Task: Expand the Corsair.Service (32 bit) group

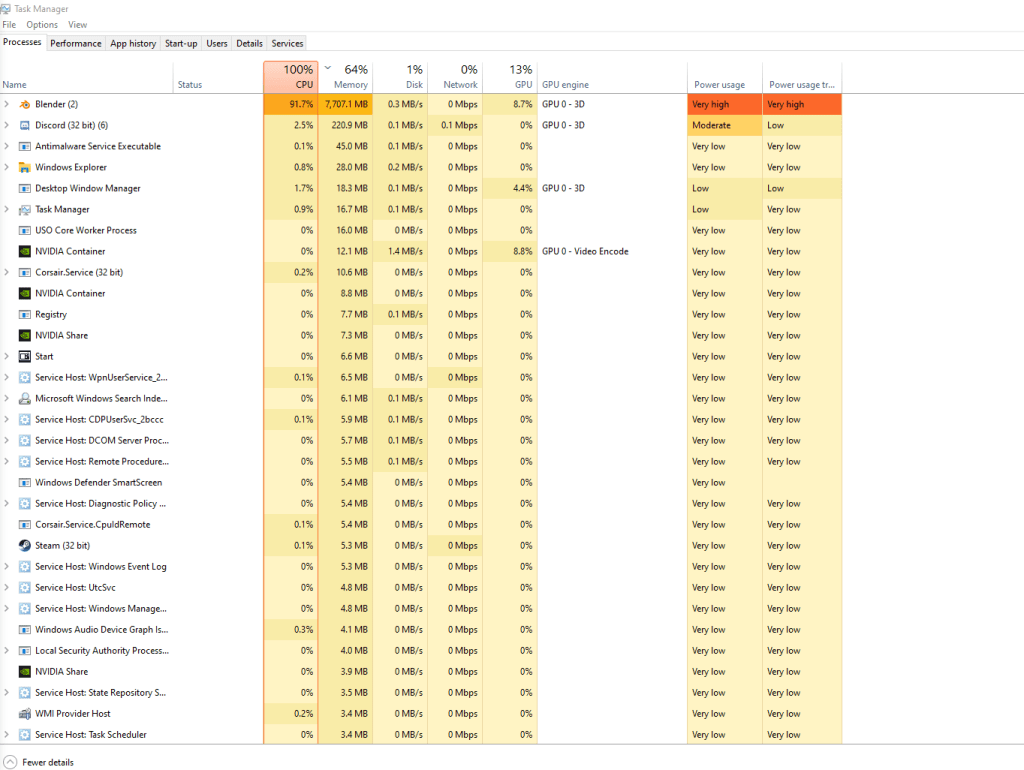Action: coord(7,272)
